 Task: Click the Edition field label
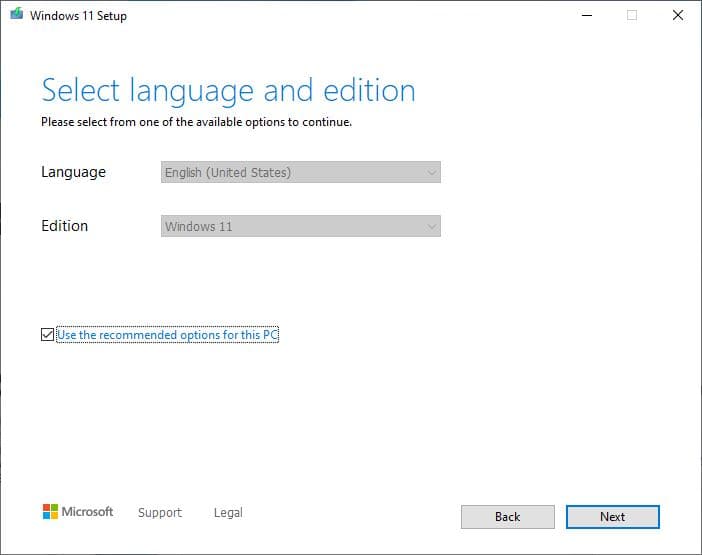64,226
